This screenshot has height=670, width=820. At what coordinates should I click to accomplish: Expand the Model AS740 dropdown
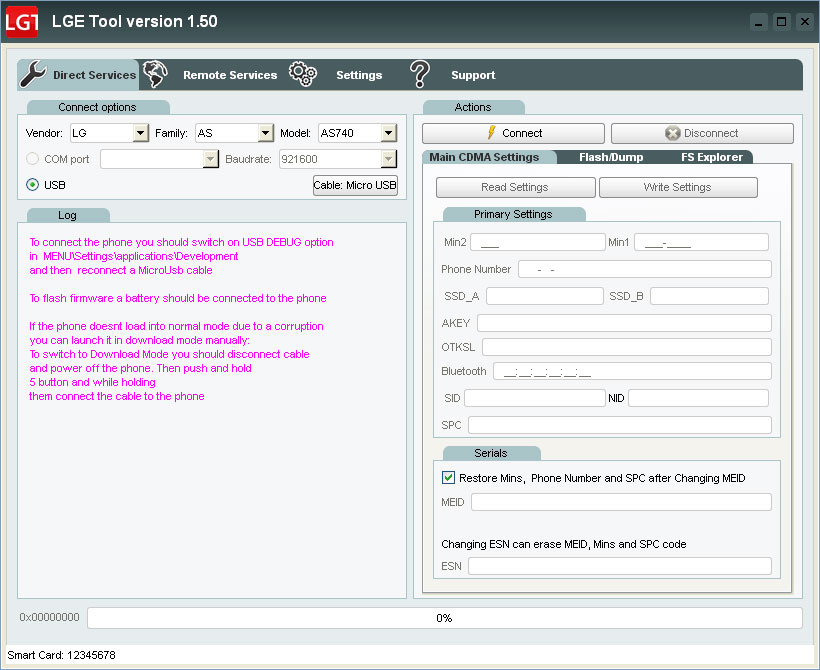point(389,133)
